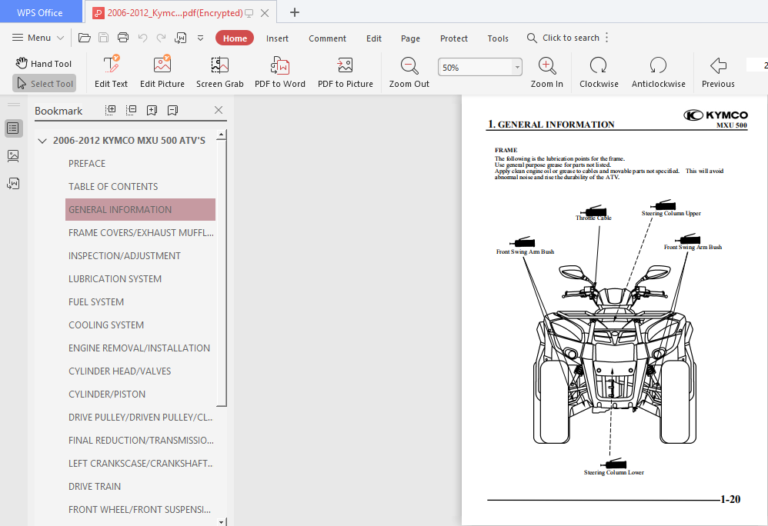Viewport: 768px width, 526px height.
Task: Click the 'Click to search' box
Action: pos(563,38)
